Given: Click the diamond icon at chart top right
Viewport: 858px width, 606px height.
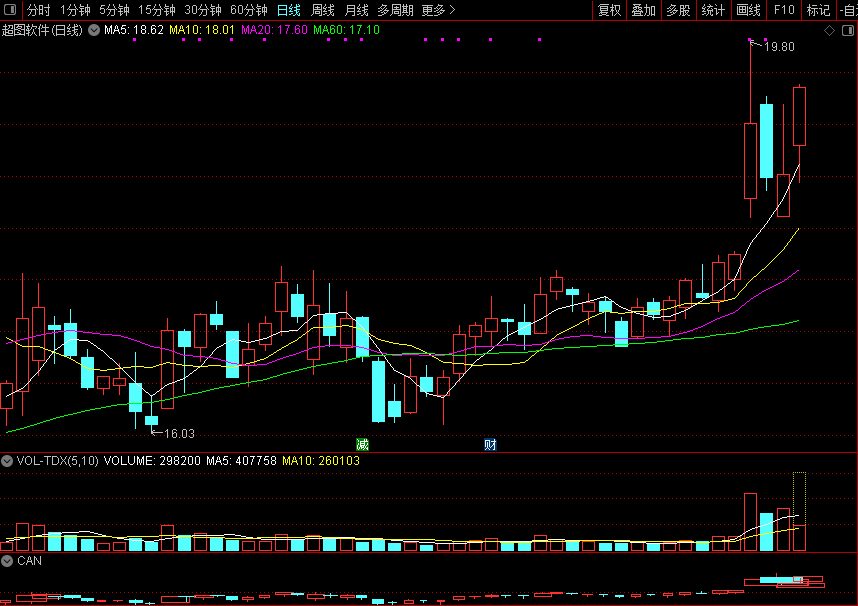Looking at the screenshot, I should point(830,31).
